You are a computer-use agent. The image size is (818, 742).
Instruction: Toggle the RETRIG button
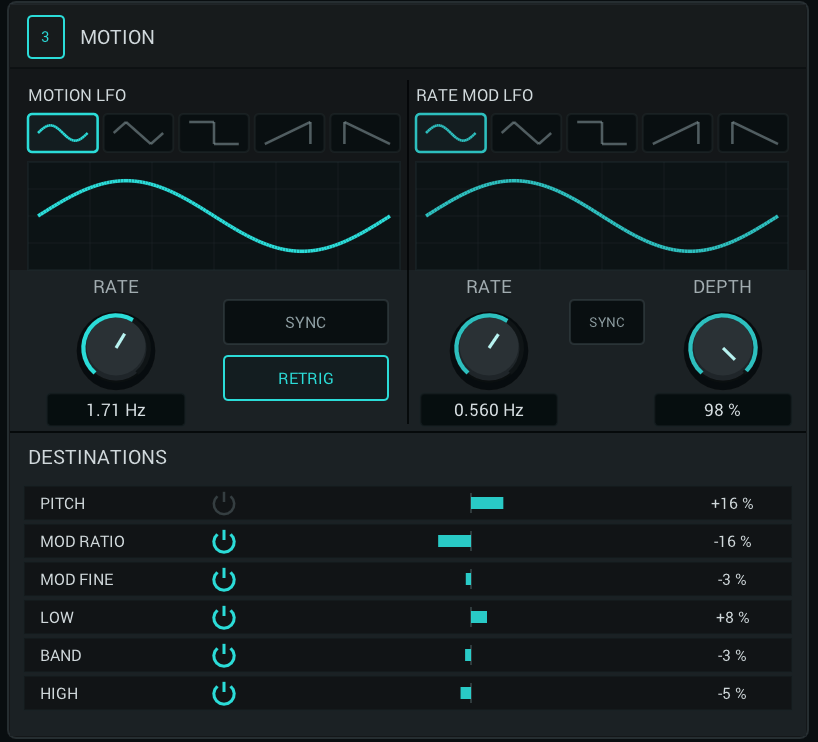tap(306, 378)
